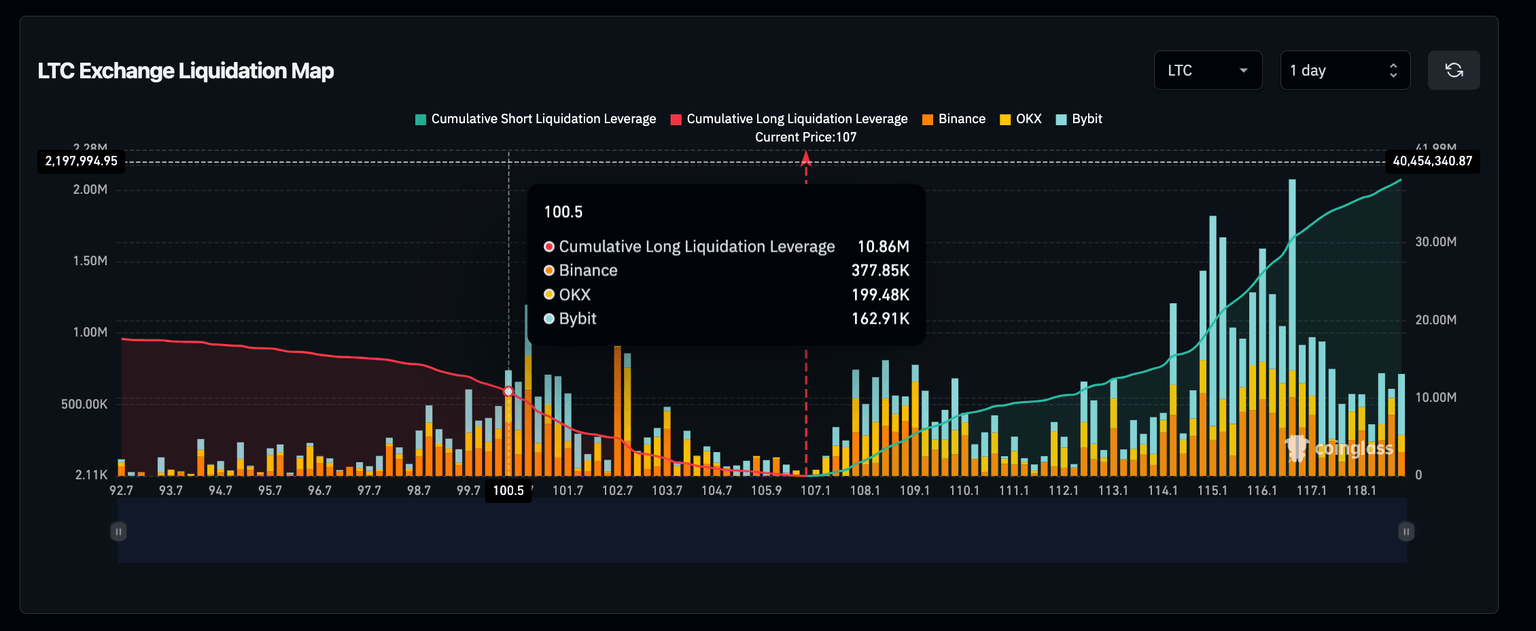Click the refresh icon button
Image resolution: width=1536 pixels, height=631 pixels.
[1454, 70]
